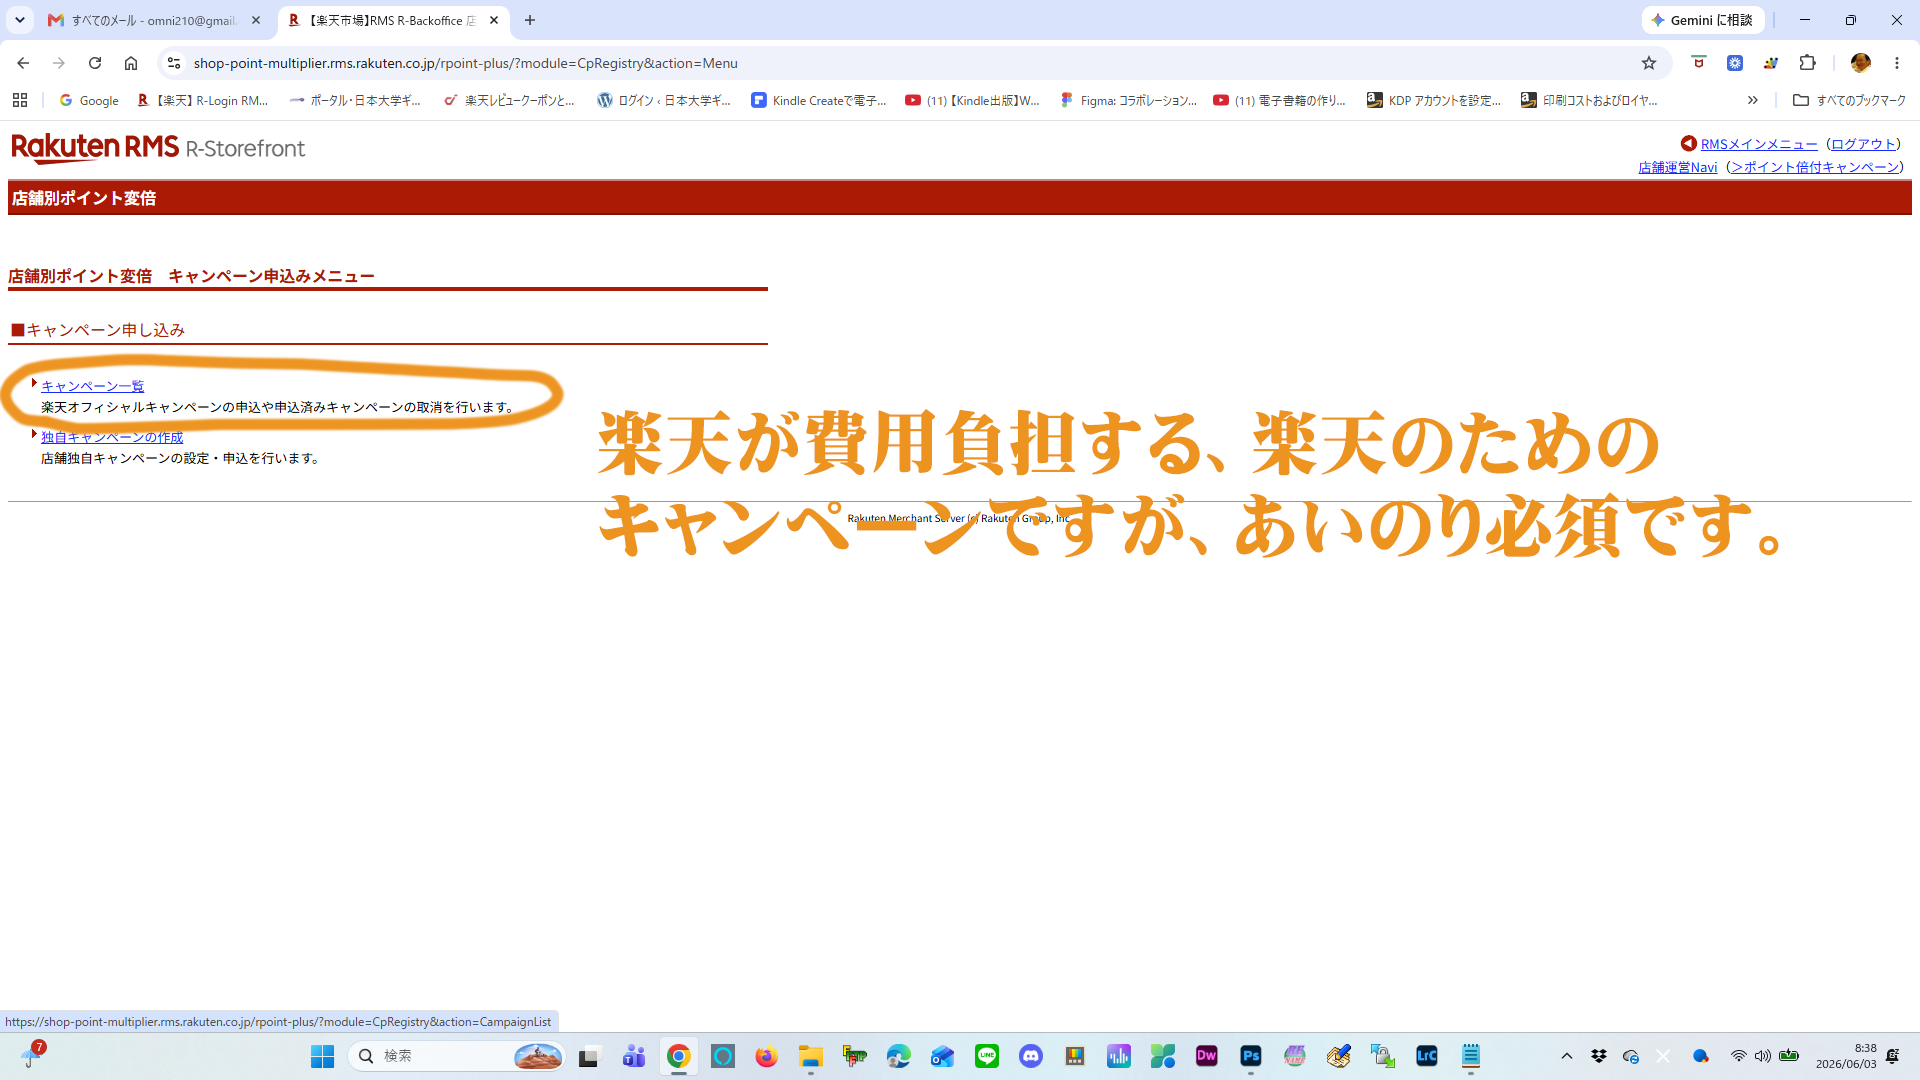The width and height of the screenshot is (1920, 1080).
Task: Open Lightroom Classic from the taskbar
Action: point(1427,1056)
